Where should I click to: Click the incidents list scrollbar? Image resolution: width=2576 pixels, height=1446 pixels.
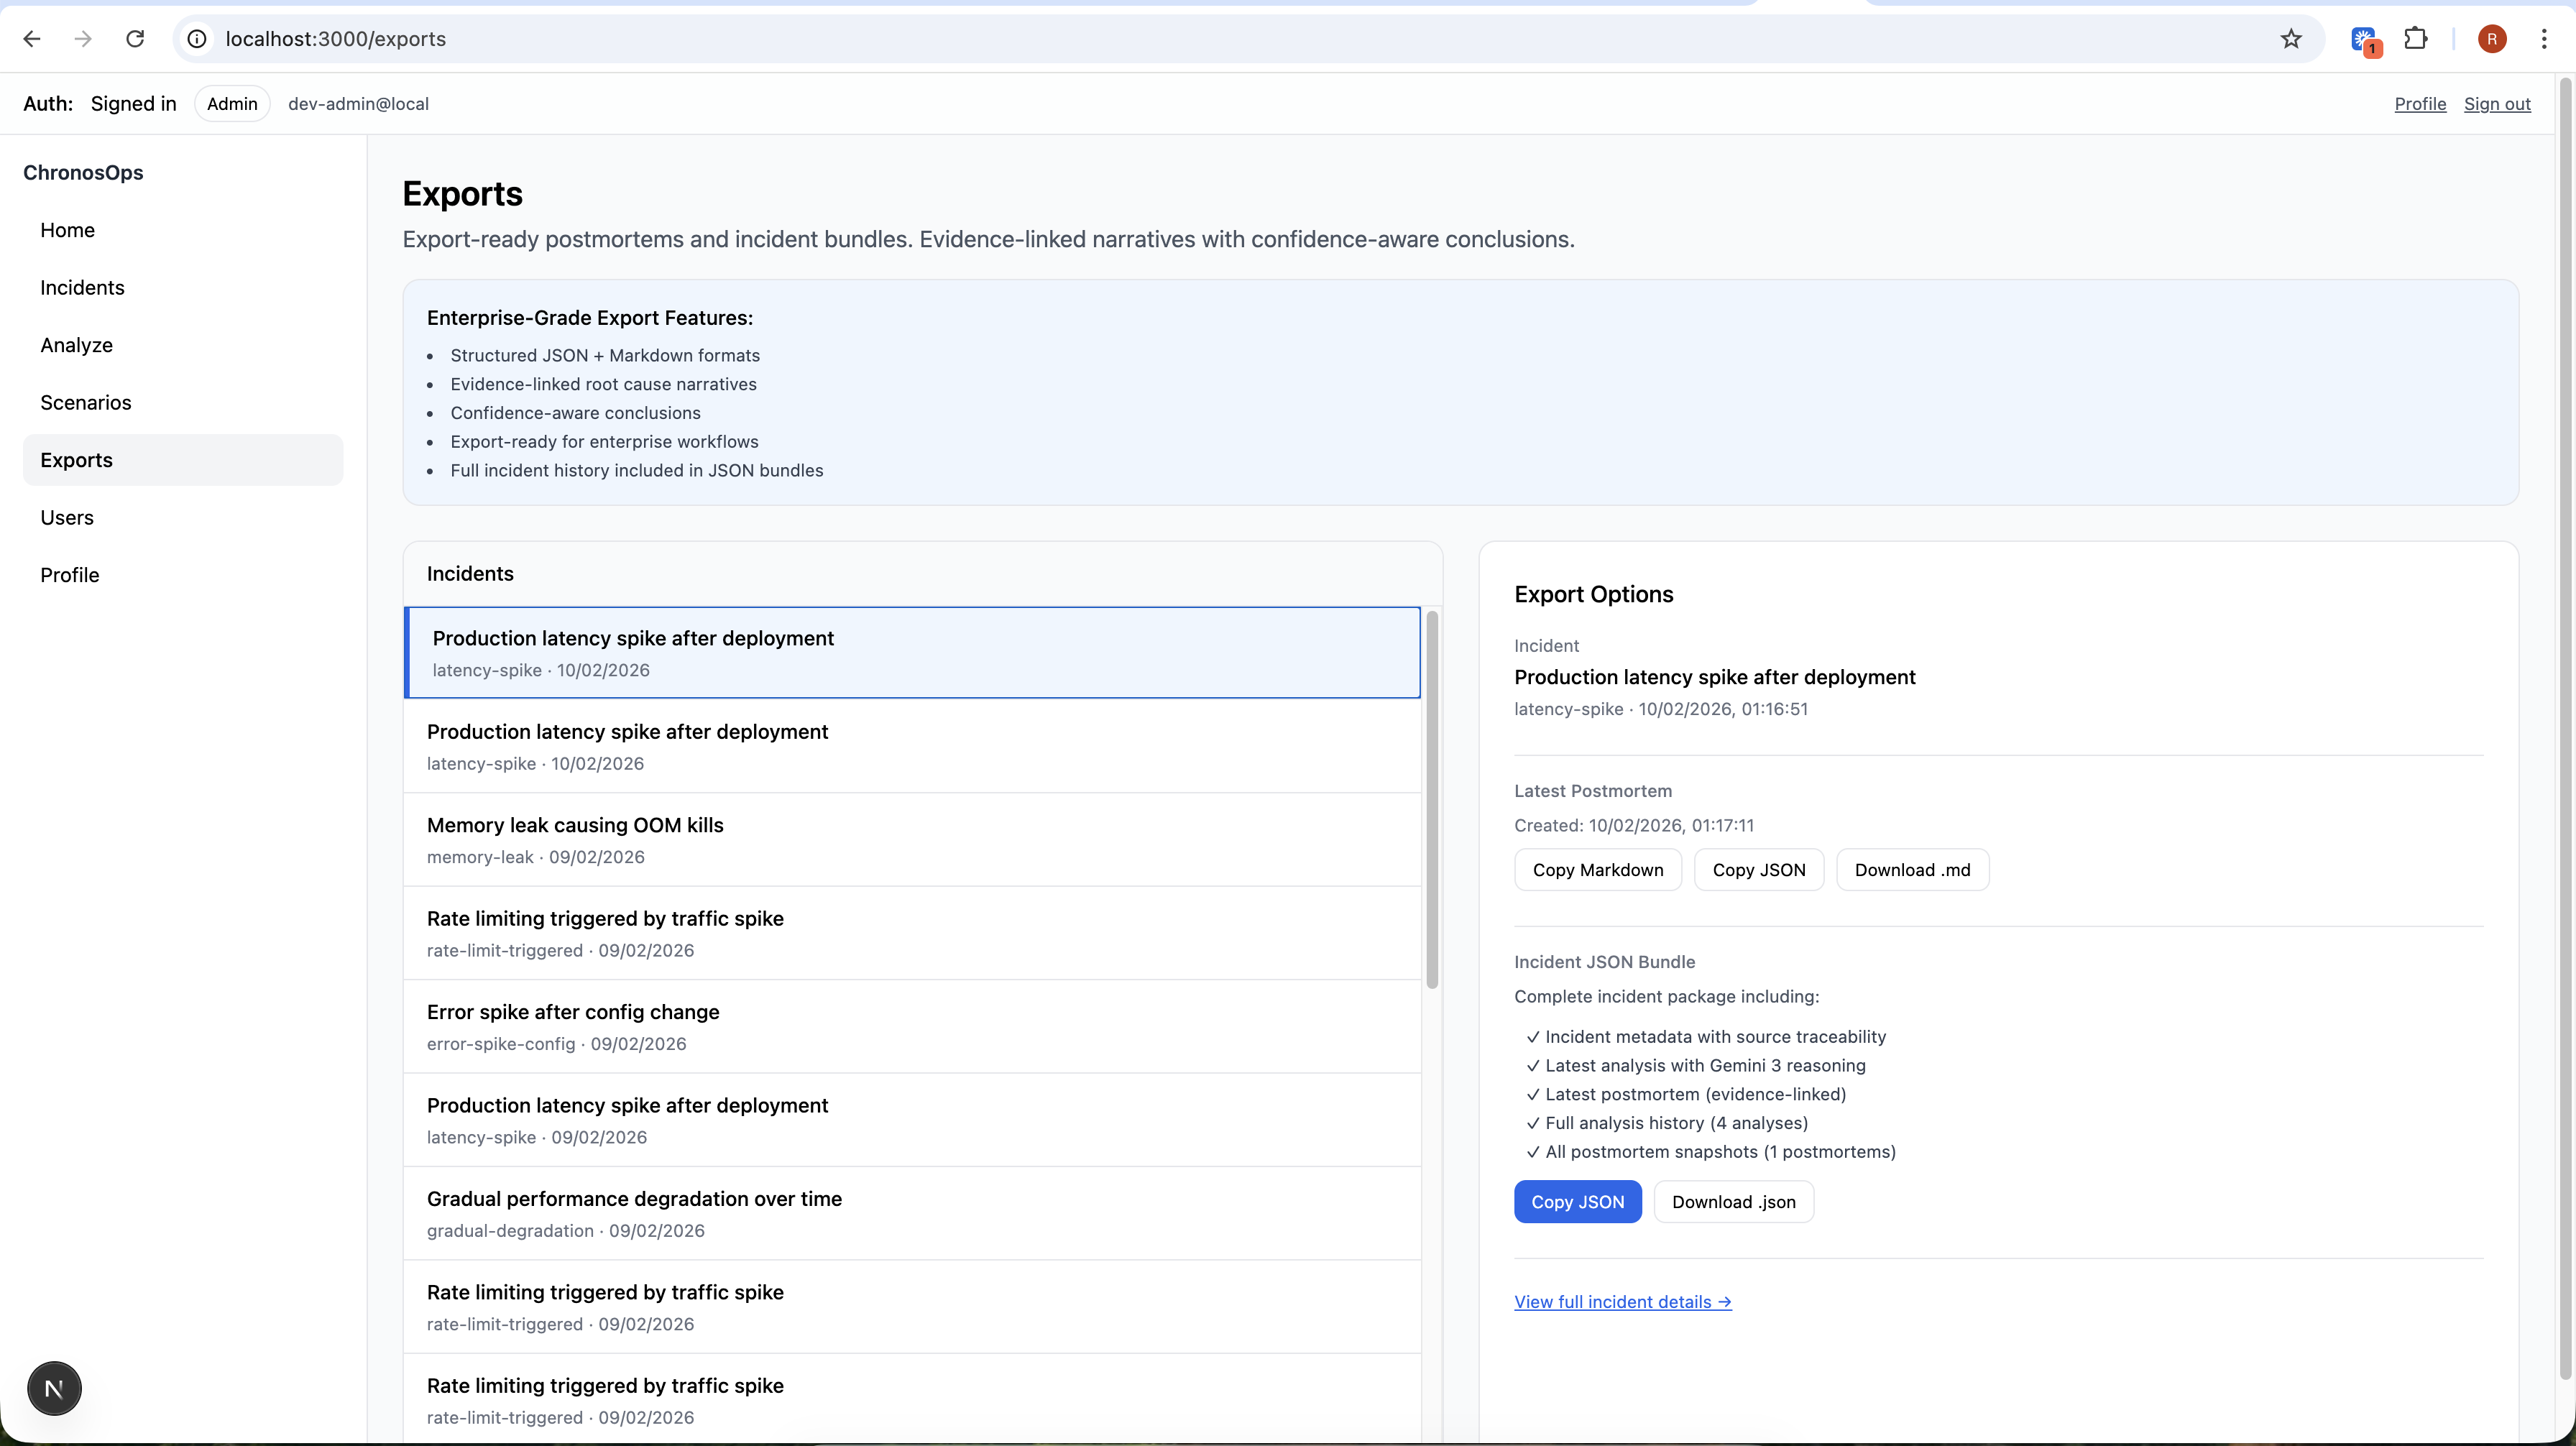click(x=1432, y=800)
